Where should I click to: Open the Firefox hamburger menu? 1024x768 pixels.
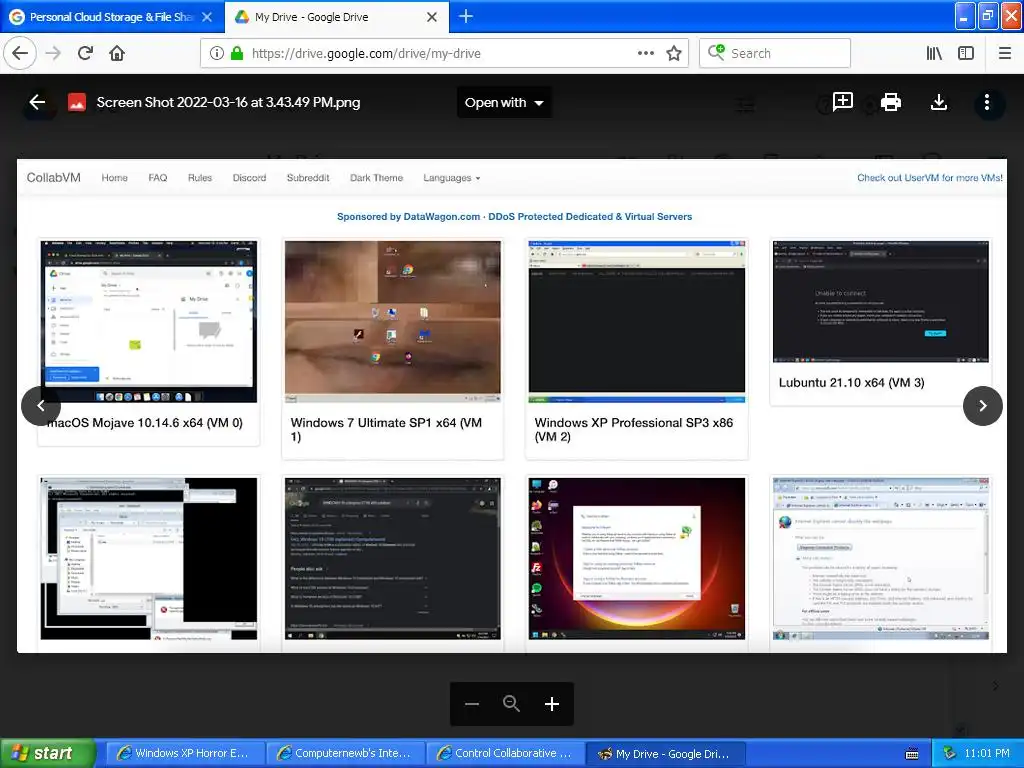tap(1005, 53)
